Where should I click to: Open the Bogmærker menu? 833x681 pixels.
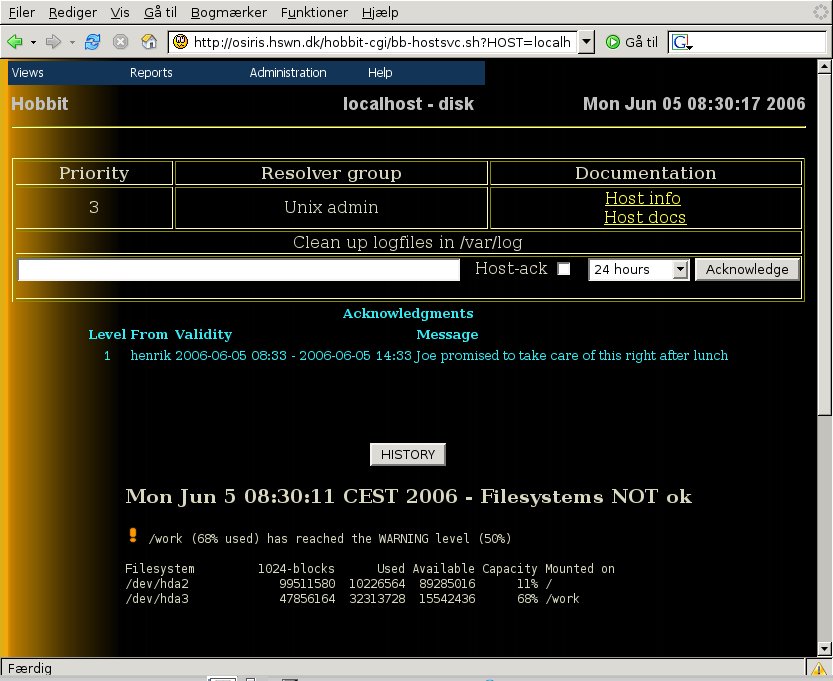(229, 12)
